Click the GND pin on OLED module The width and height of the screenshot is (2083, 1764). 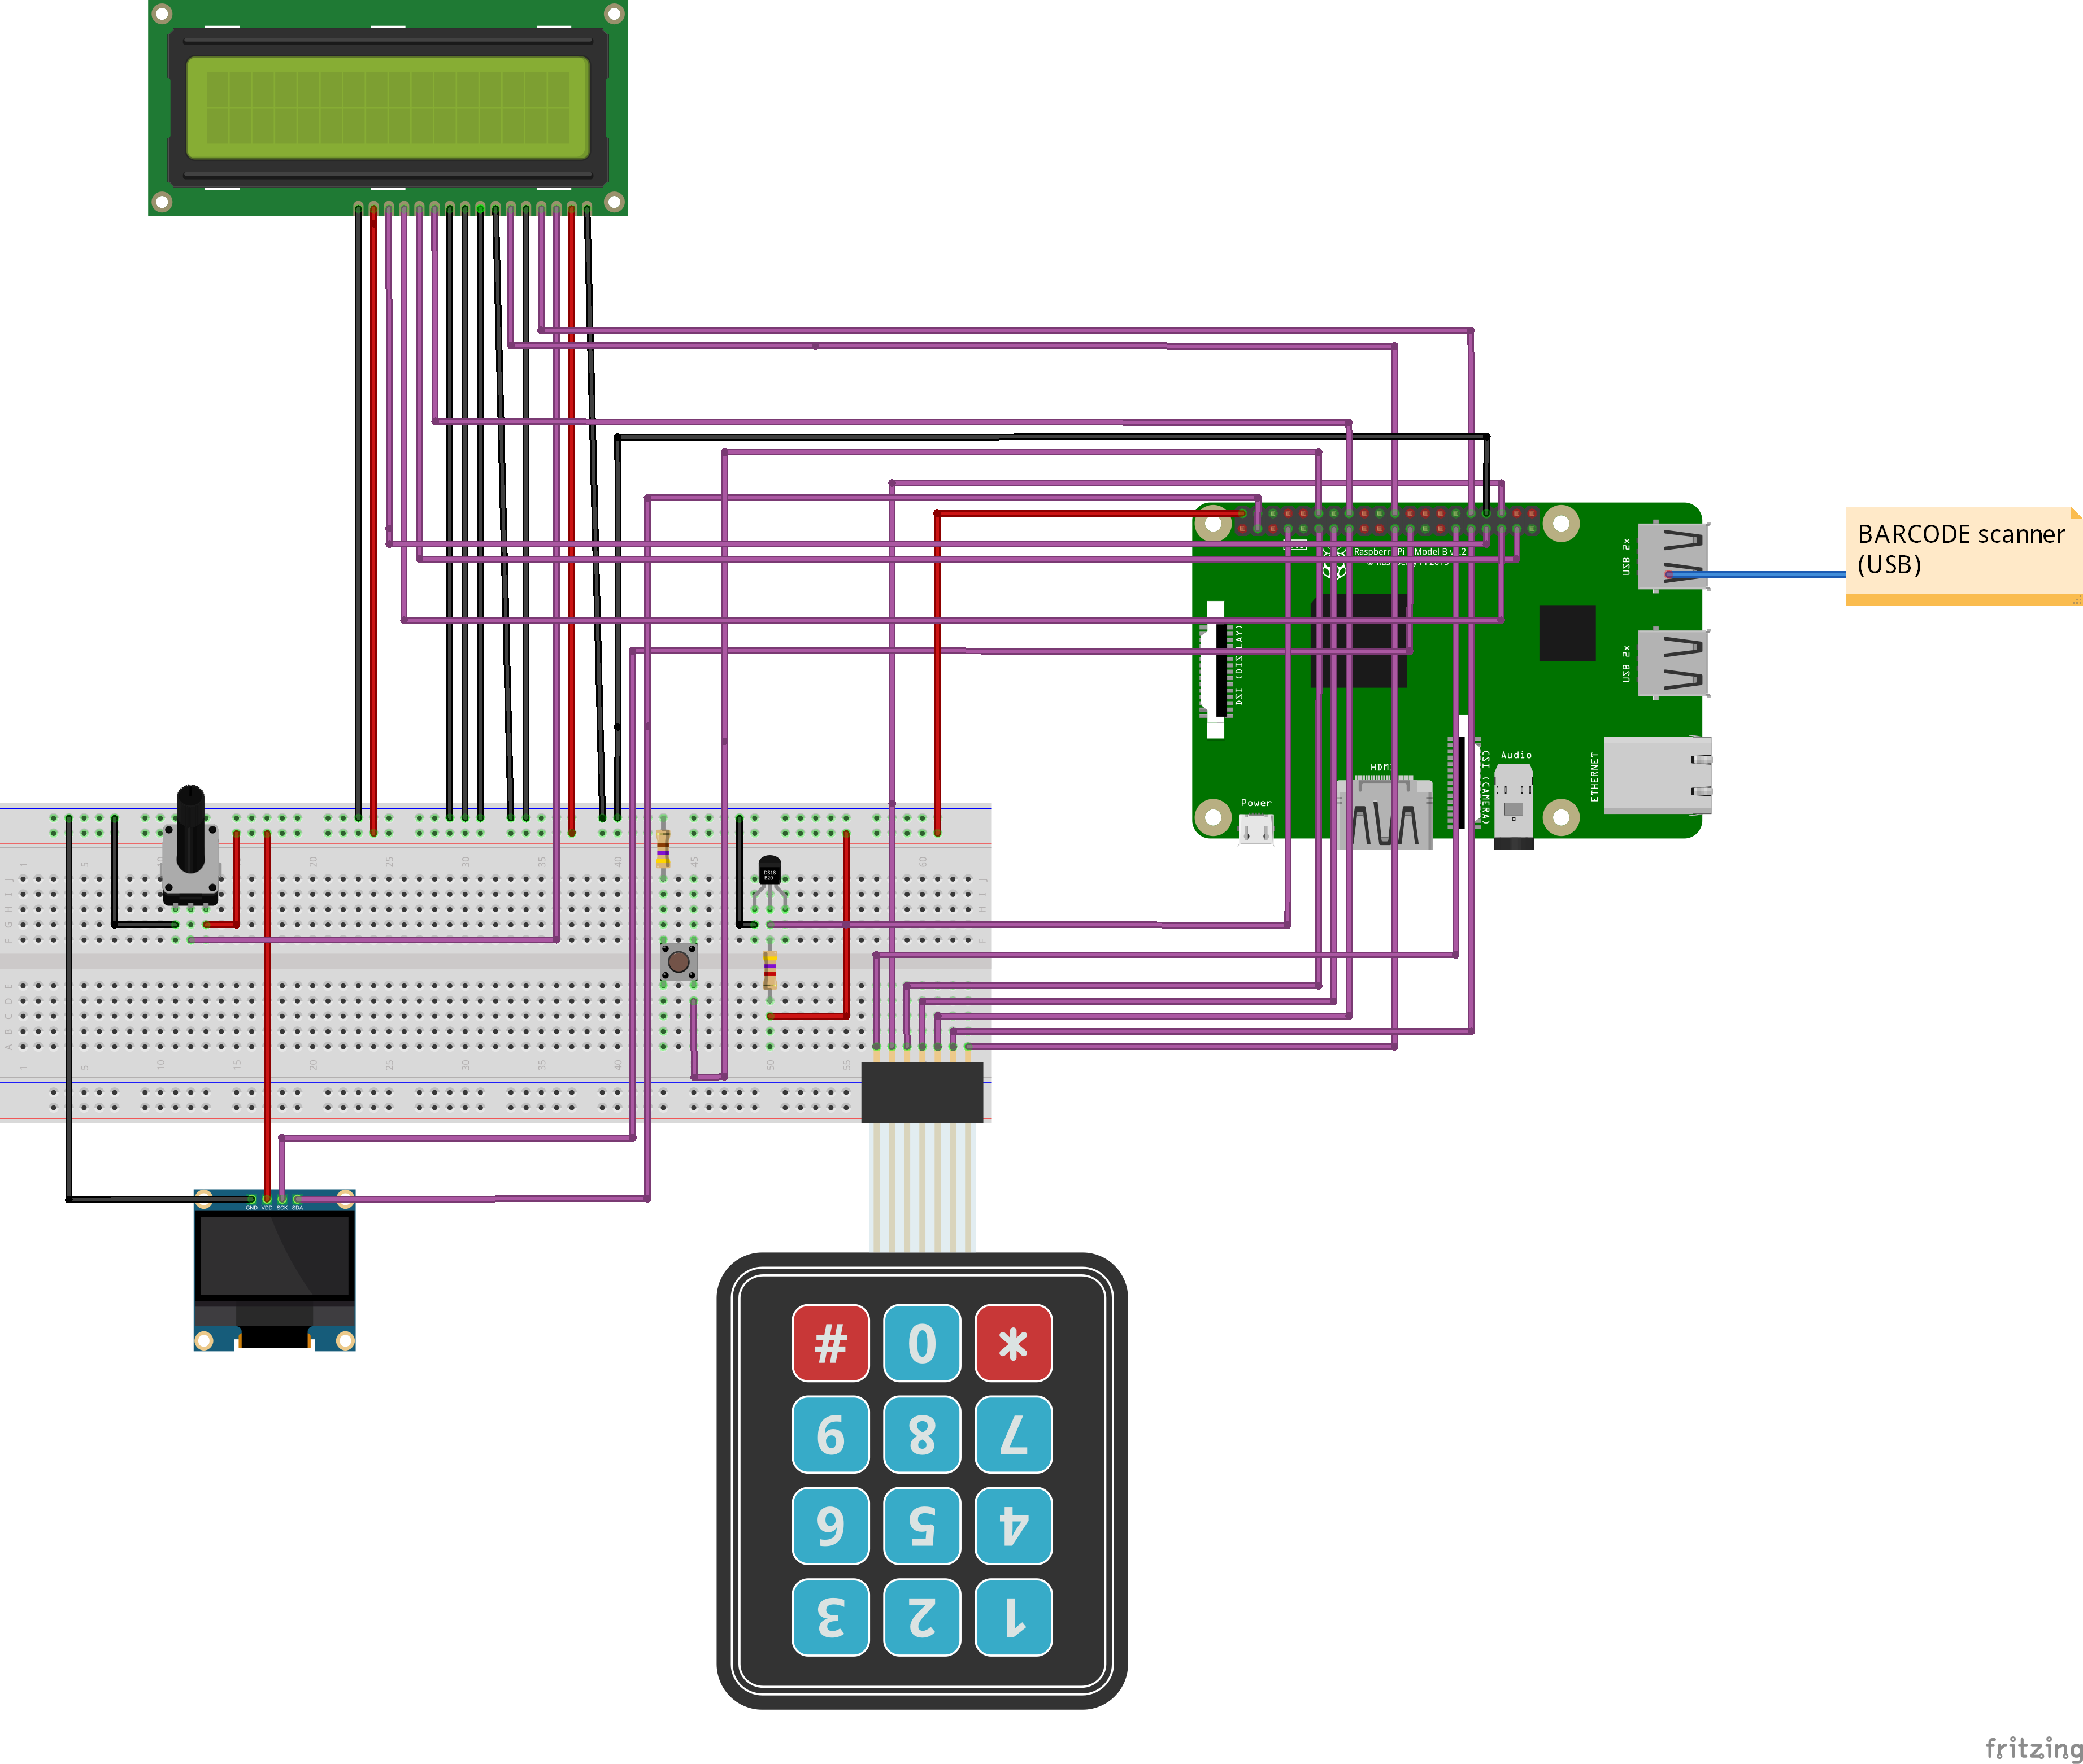tap(251, 1199)
